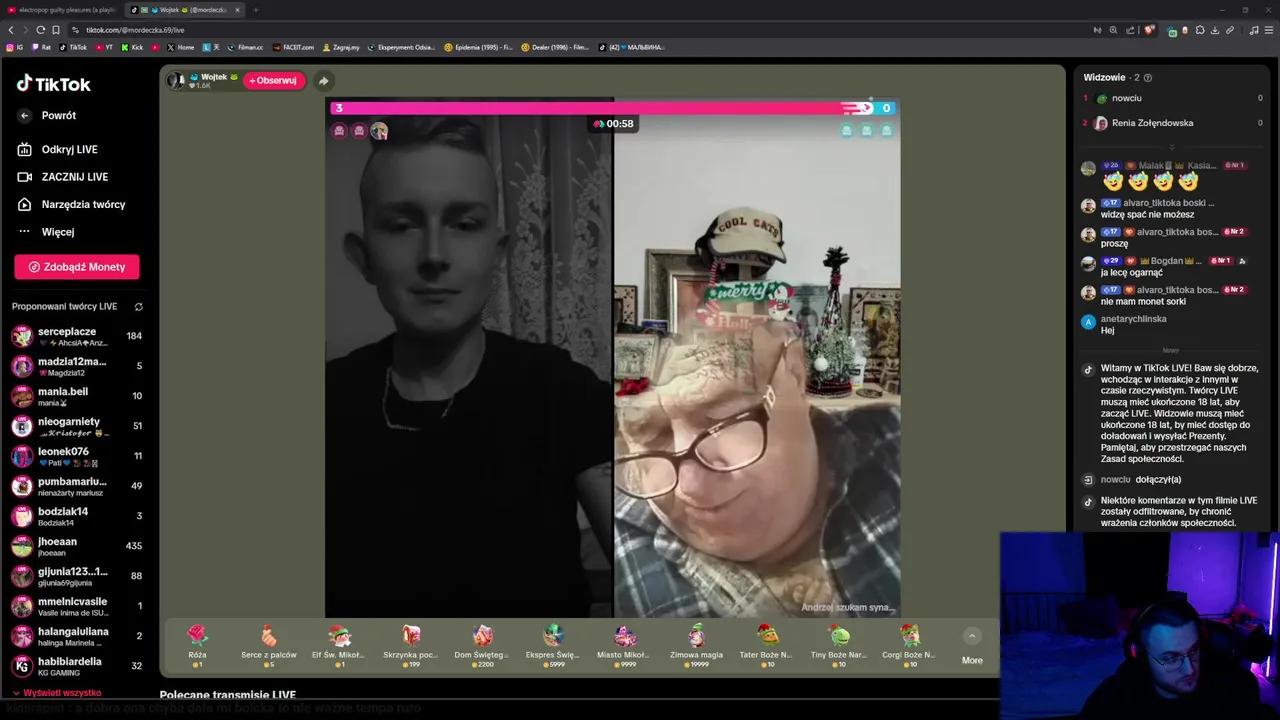Share the Wojtek live stream

(x=323, y=81)
